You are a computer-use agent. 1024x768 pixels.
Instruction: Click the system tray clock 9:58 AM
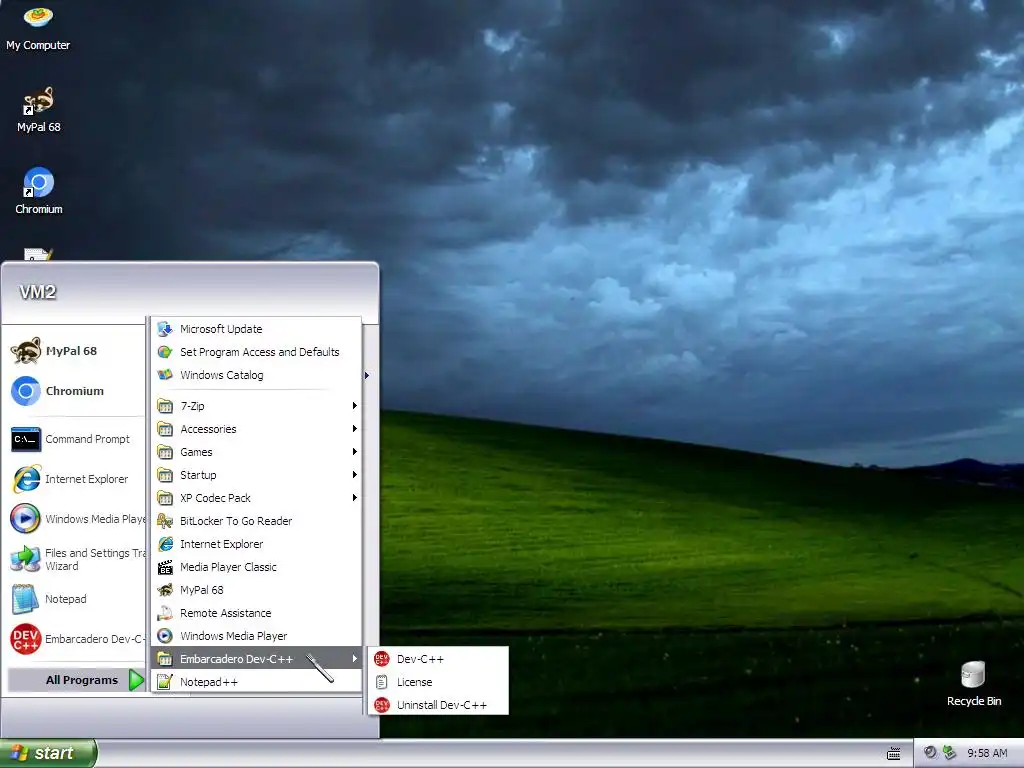(987, 753)
